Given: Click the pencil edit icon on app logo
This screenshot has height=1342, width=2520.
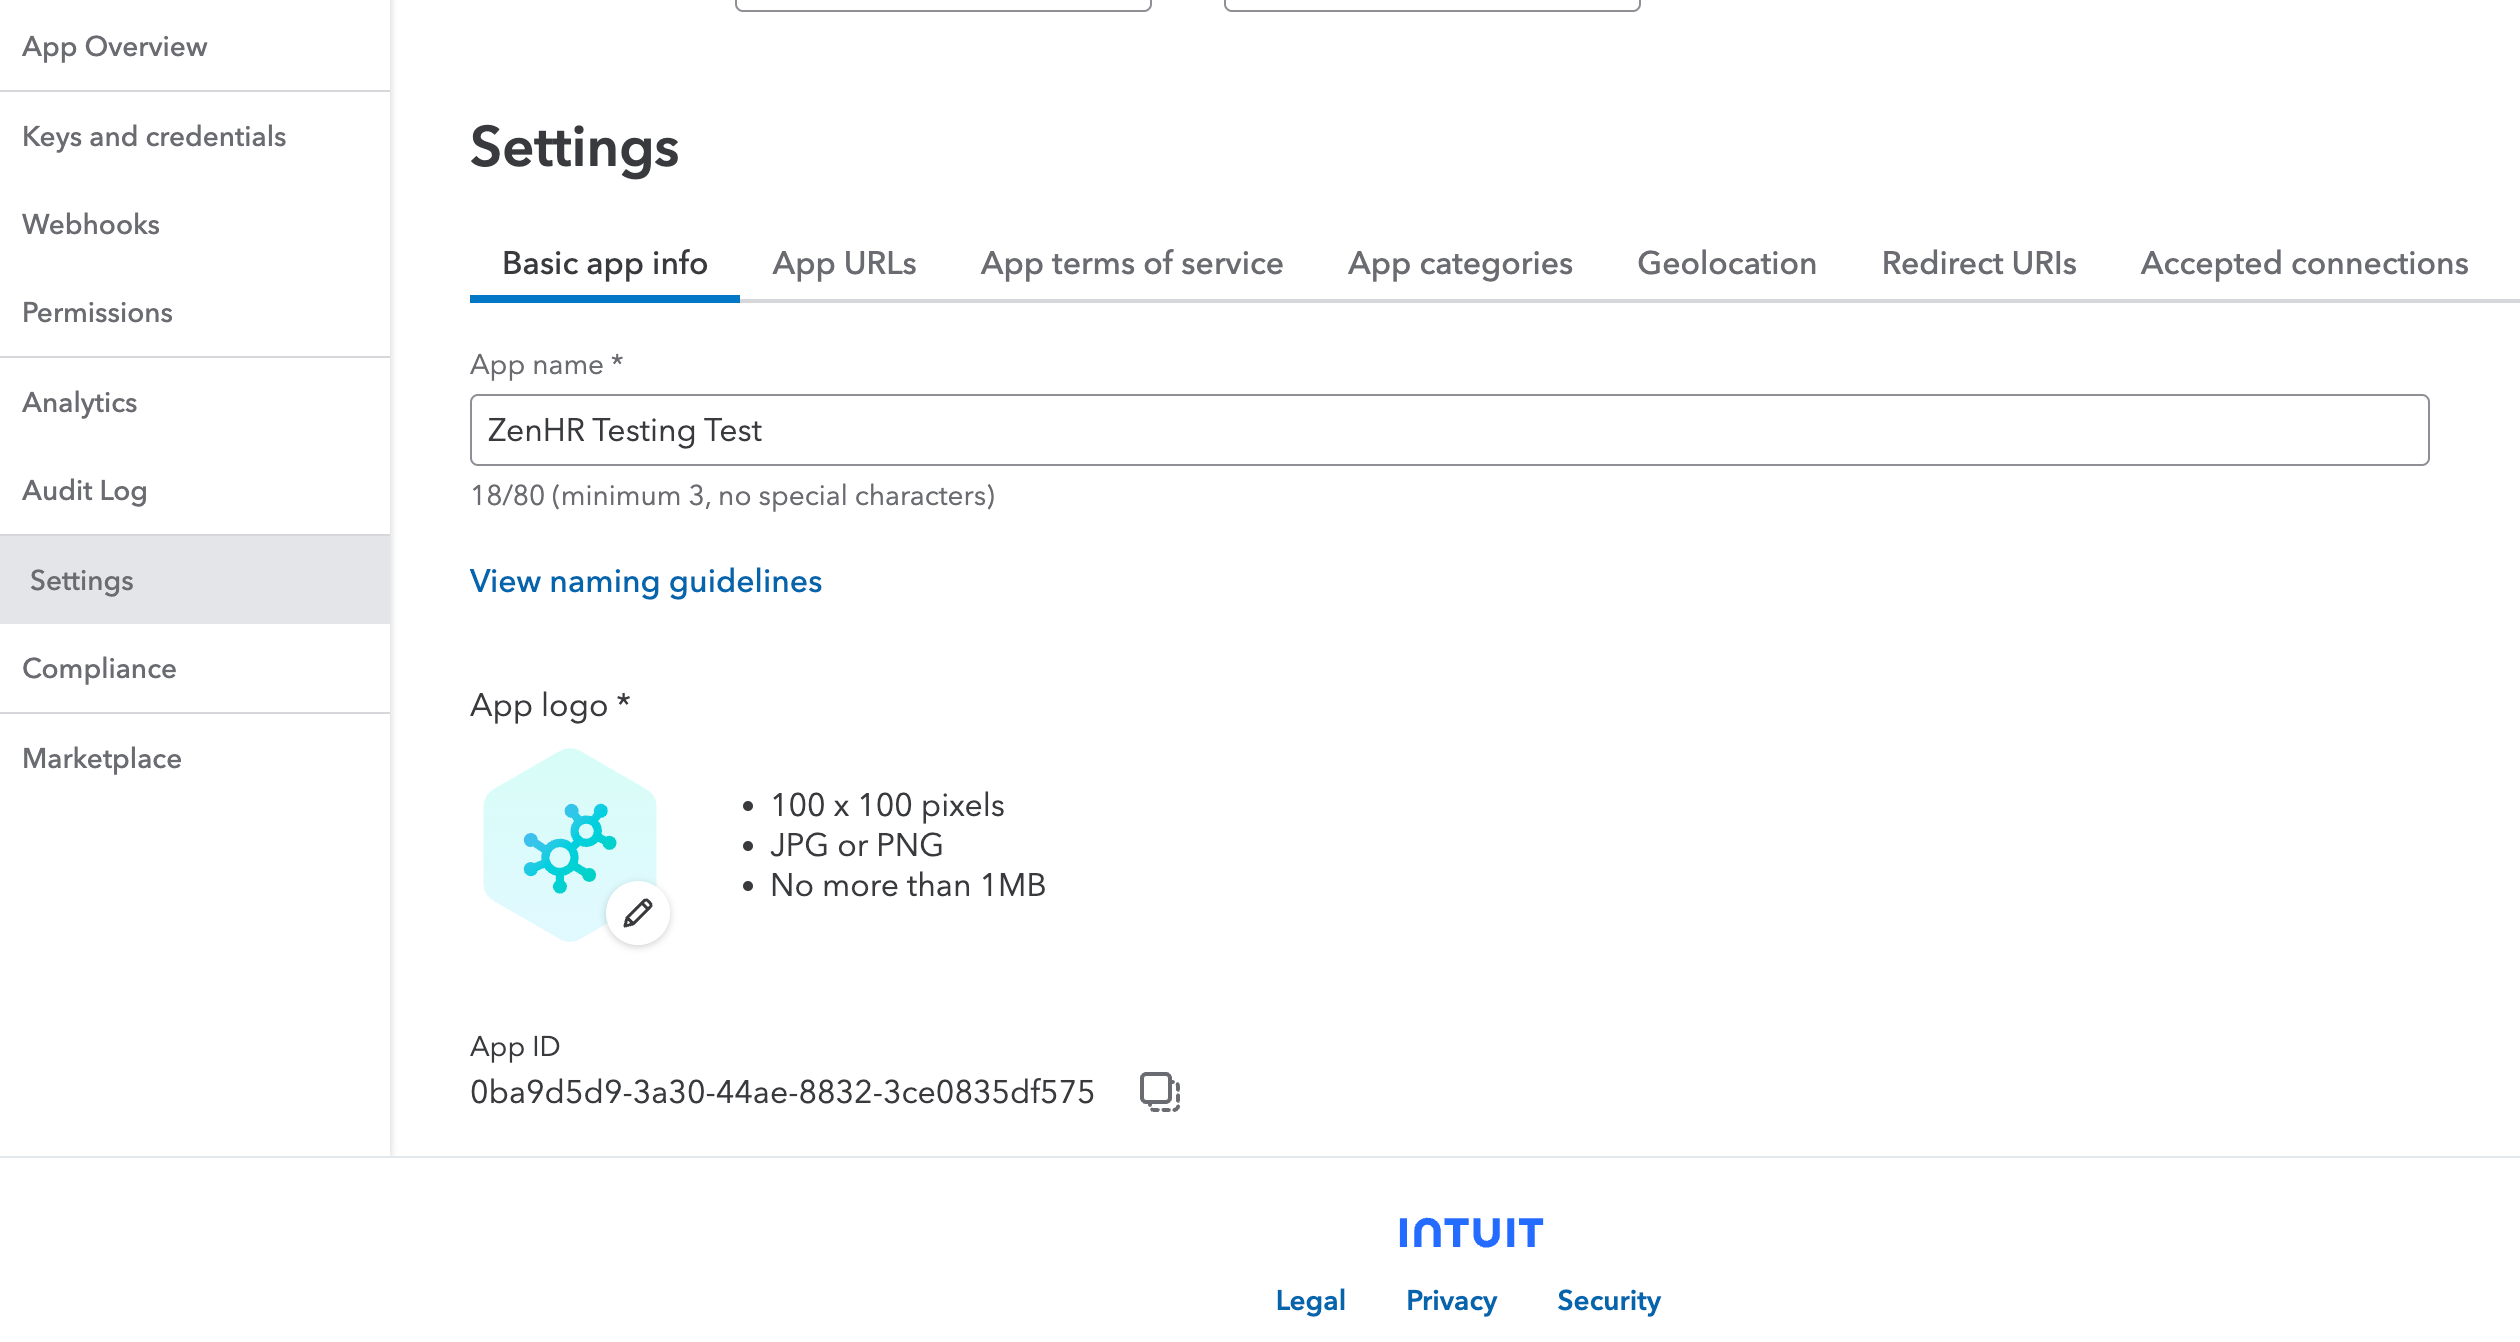Looking at the screenshot, I should [x=638, y=913].
